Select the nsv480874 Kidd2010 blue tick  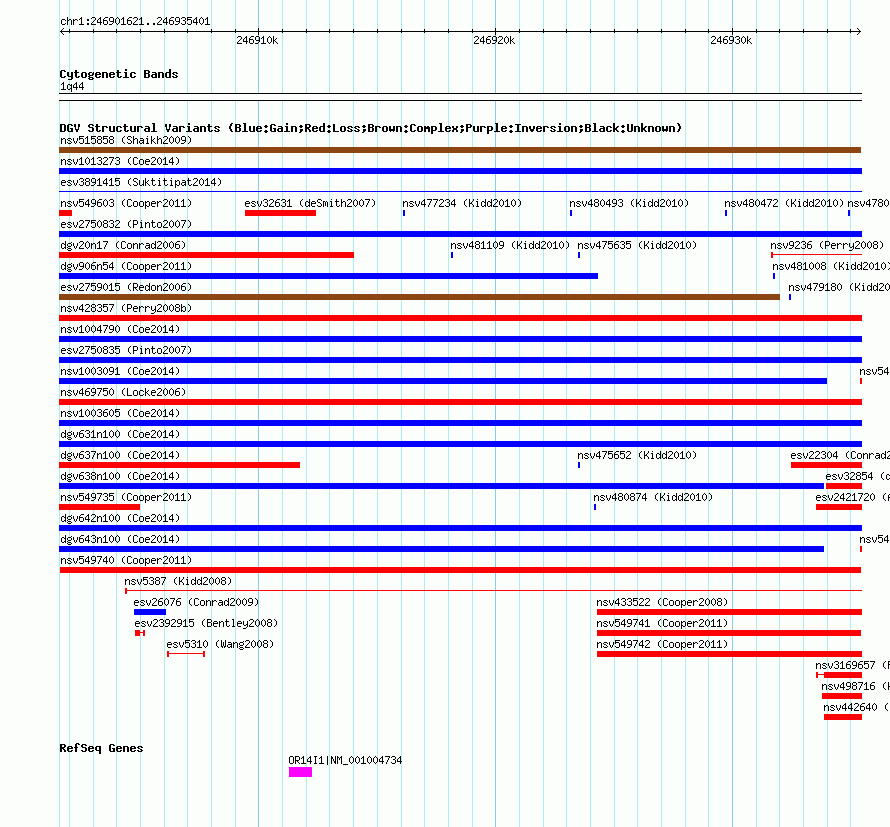pyautogui.click(x=595, y=507)
